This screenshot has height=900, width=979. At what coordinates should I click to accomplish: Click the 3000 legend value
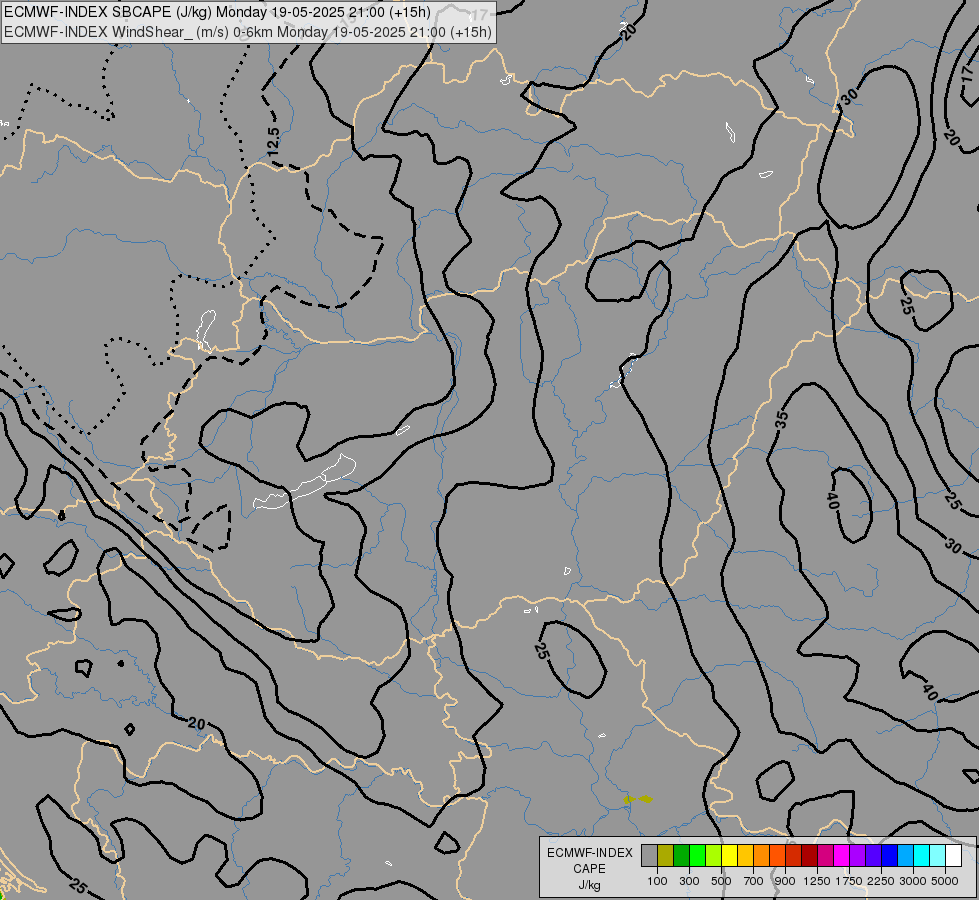coord(913,881)
